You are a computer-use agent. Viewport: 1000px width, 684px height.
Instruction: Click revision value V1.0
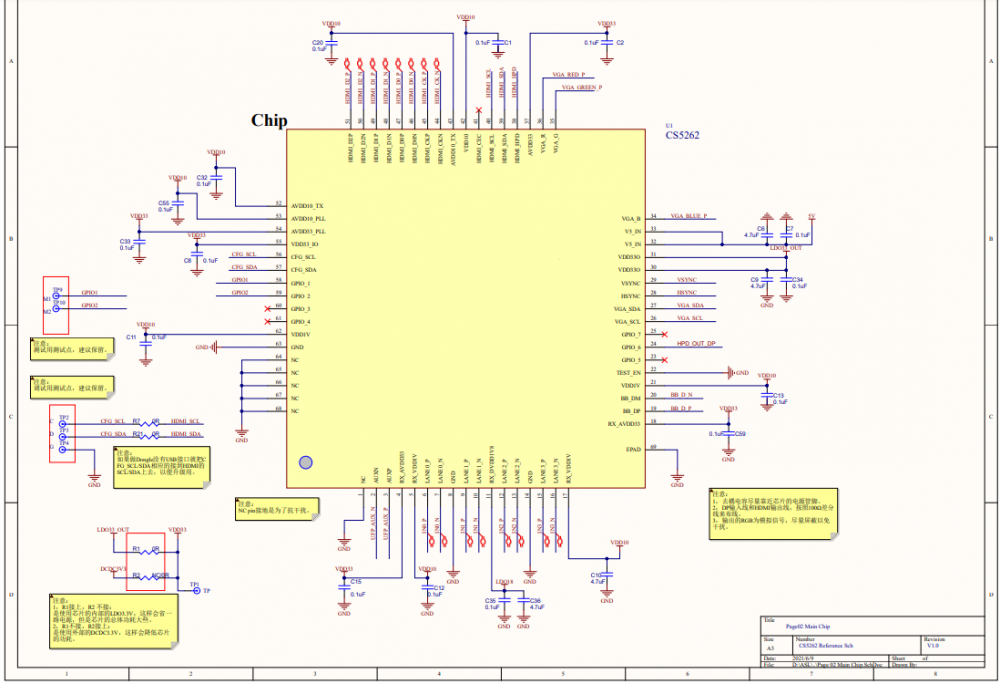[x=933, y=645]
